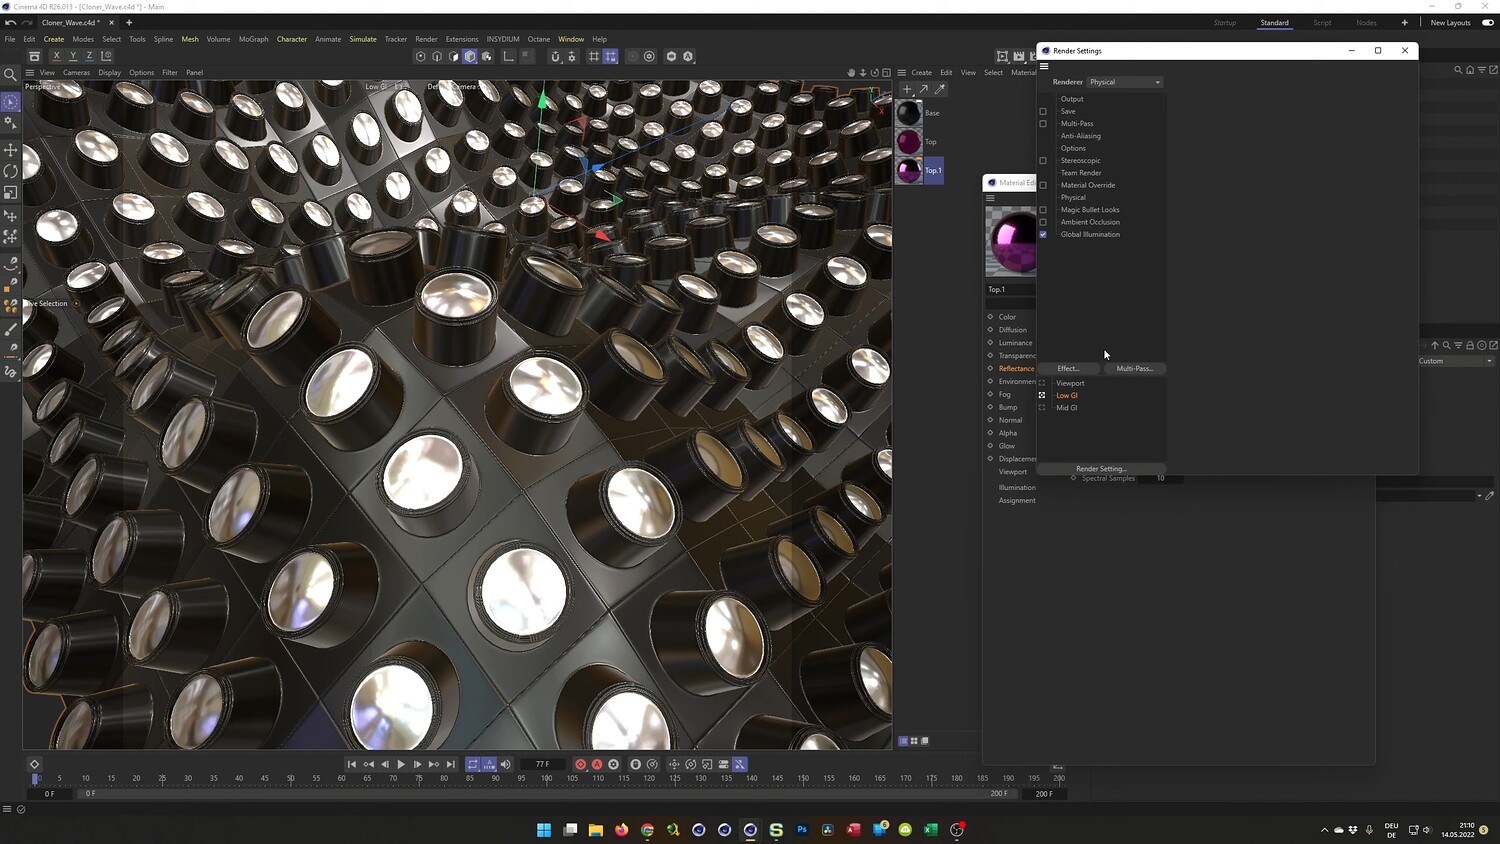This screenshot has height=844, width=1500.
Task: Open the Renderer dropdown set to Physical
Action: point(1125,82)
